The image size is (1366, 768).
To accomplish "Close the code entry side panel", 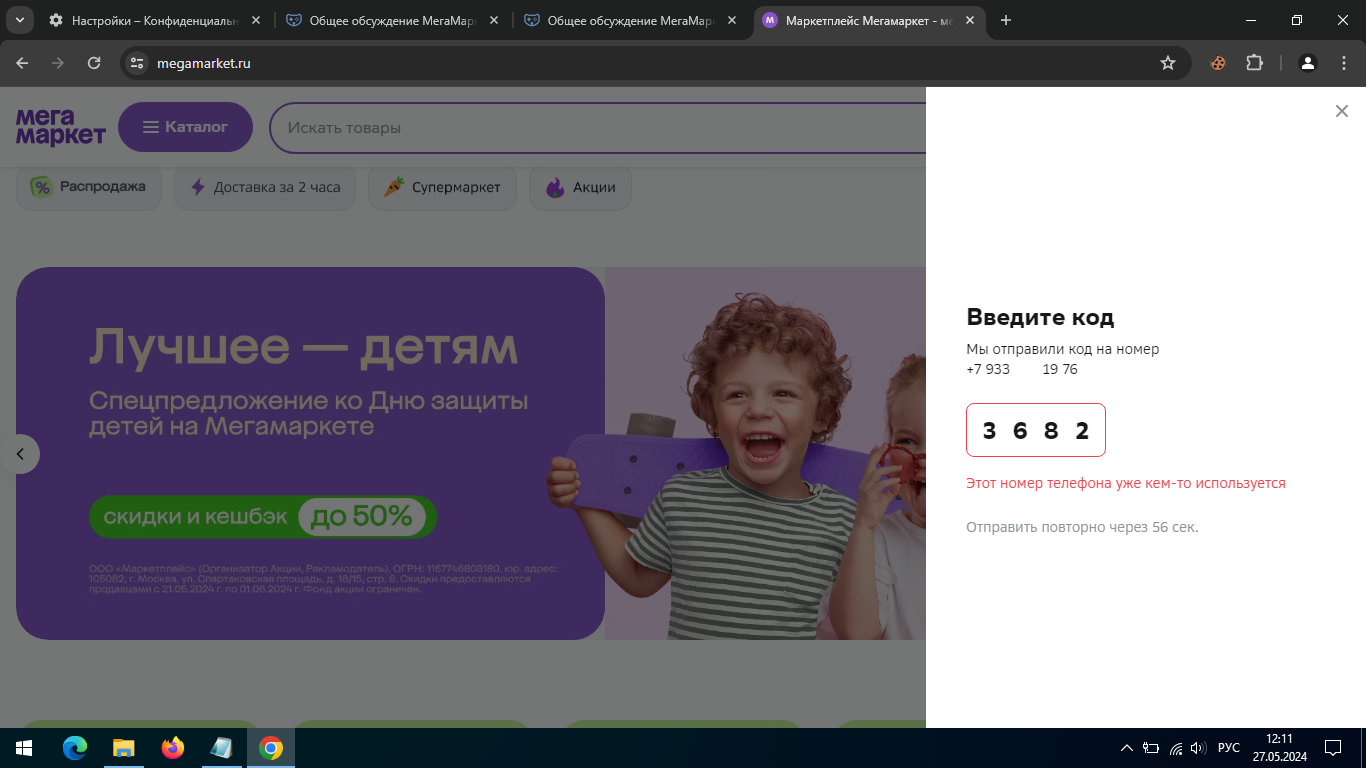I will [x=1342, y=111].
